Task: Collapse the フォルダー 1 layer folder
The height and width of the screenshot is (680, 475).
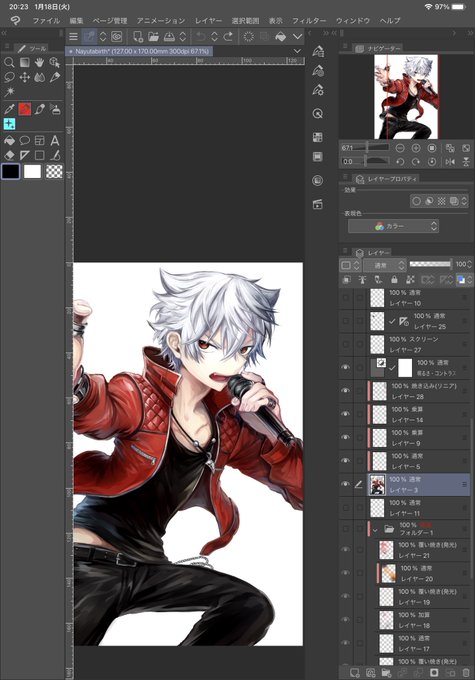Action: (376, 530)
